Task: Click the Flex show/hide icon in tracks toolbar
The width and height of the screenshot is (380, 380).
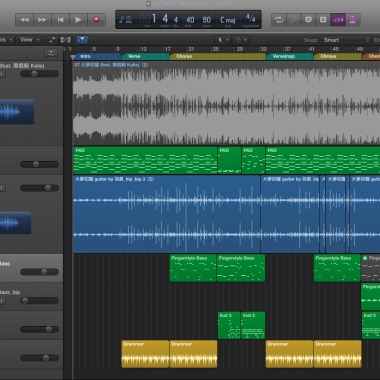Action: click(65, 40)
